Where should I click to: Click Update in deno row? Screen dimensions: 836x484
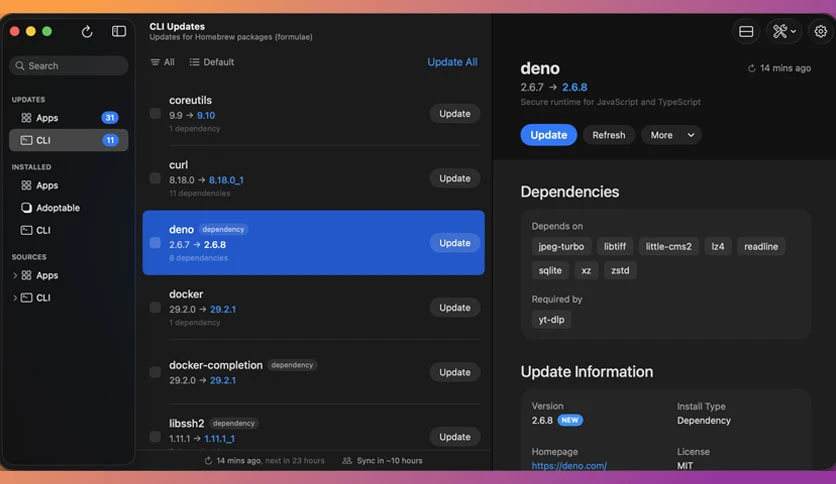pos(455,243)
